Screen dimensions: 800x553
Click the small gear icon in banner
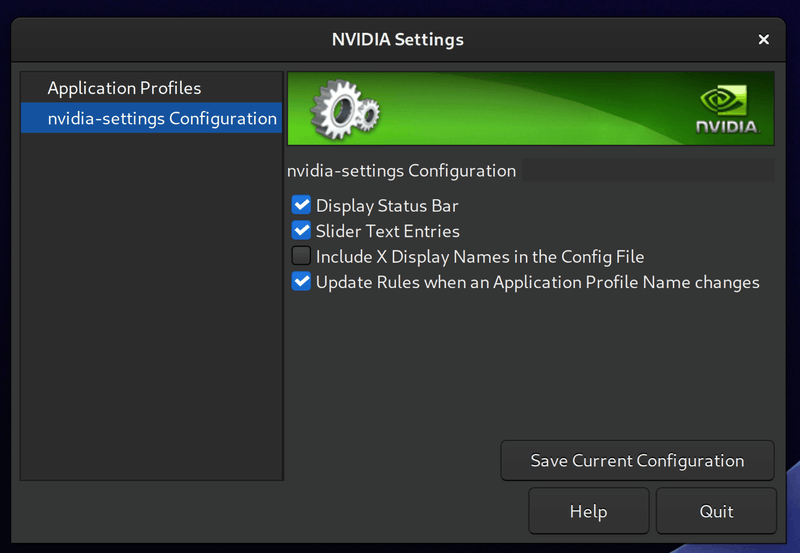point(369,113)
